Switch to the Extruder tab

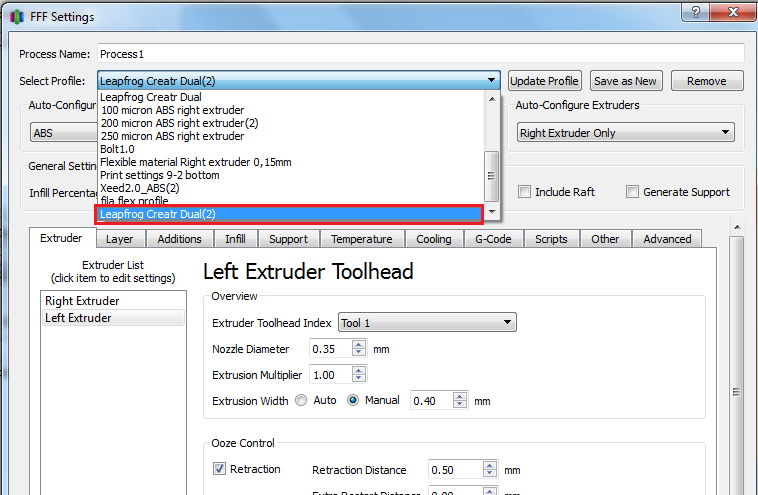[x=61, y=238]
